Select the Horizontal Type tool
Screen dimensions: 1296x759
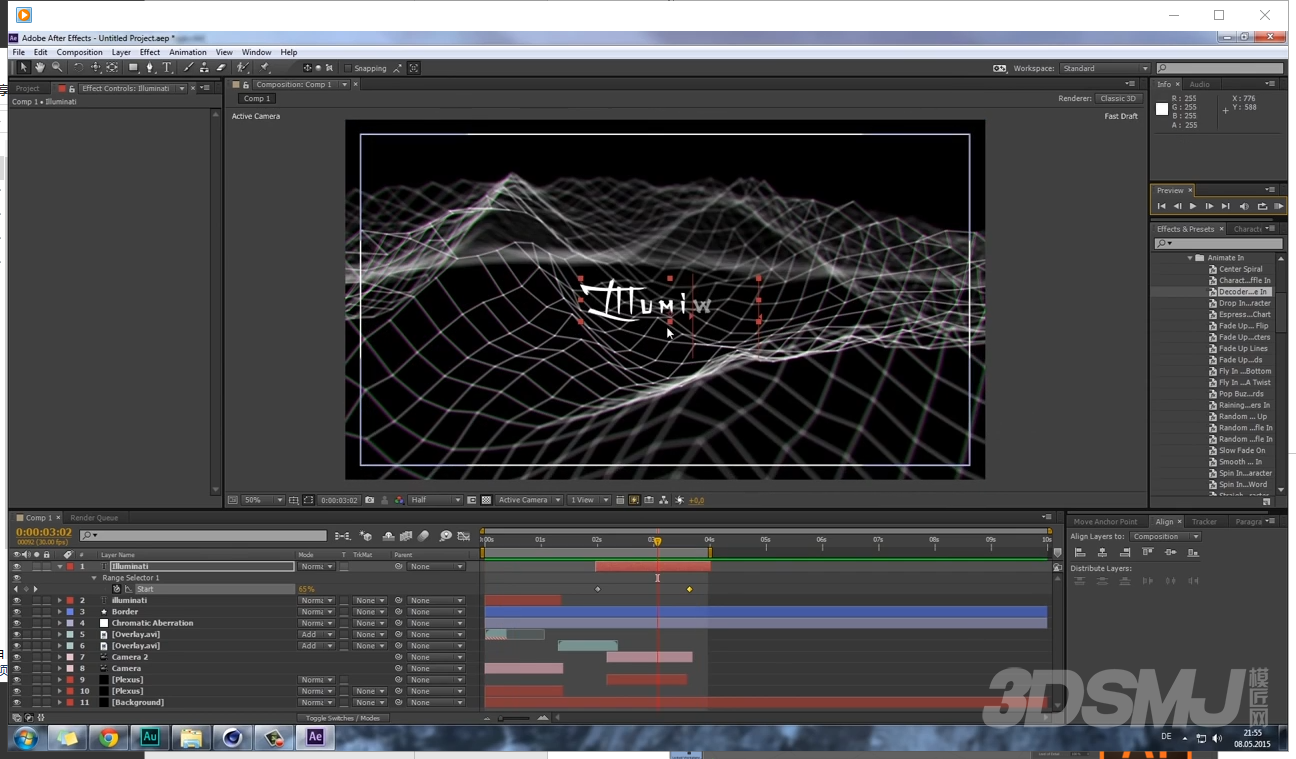pyautogui.click(x=167, y=68)
